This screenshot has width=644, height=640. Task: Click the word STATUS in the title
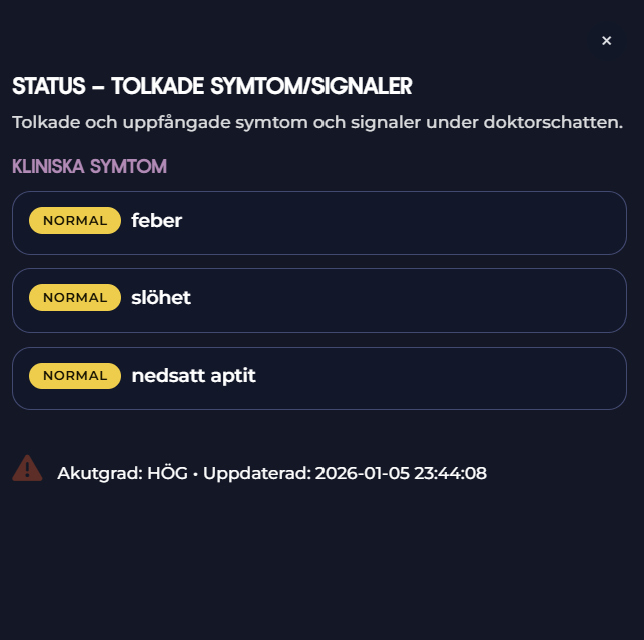tap(47, 87)
